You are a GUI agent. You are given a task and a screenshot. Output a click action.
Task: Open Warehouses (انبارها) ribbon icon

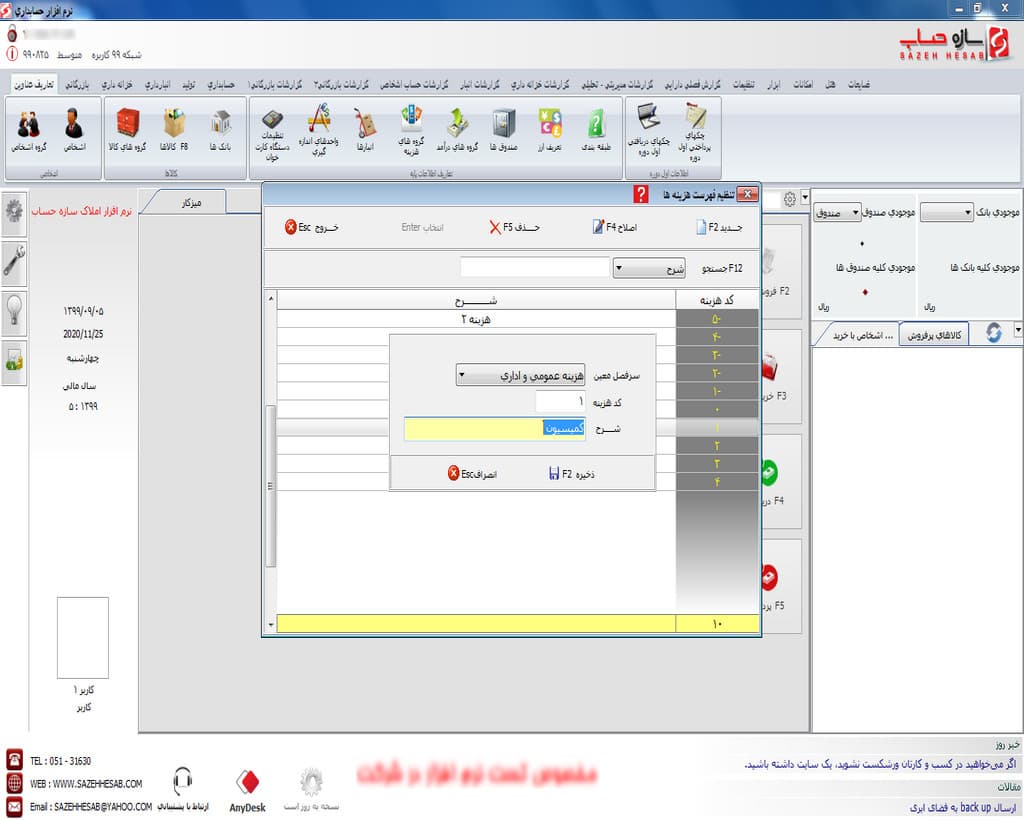pos(365,131)
